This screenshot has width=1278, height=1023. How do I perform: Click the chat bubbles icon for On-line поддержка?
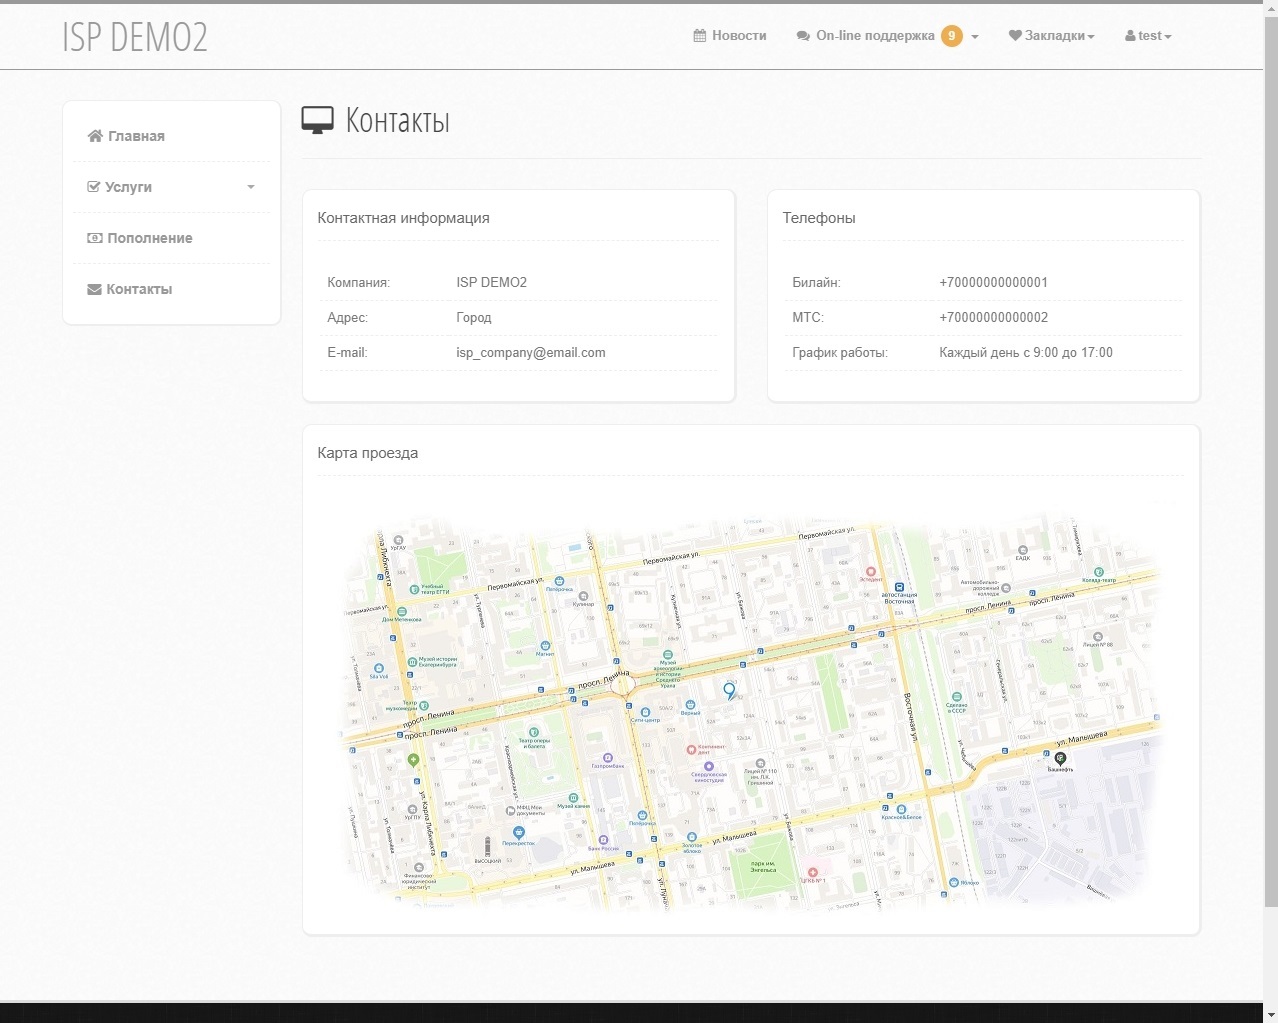pos(803,36)
